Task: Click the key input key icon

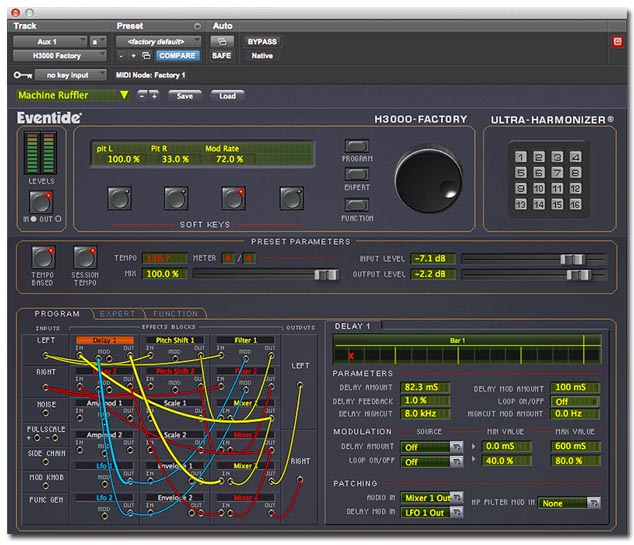Action: pos(23,75)
